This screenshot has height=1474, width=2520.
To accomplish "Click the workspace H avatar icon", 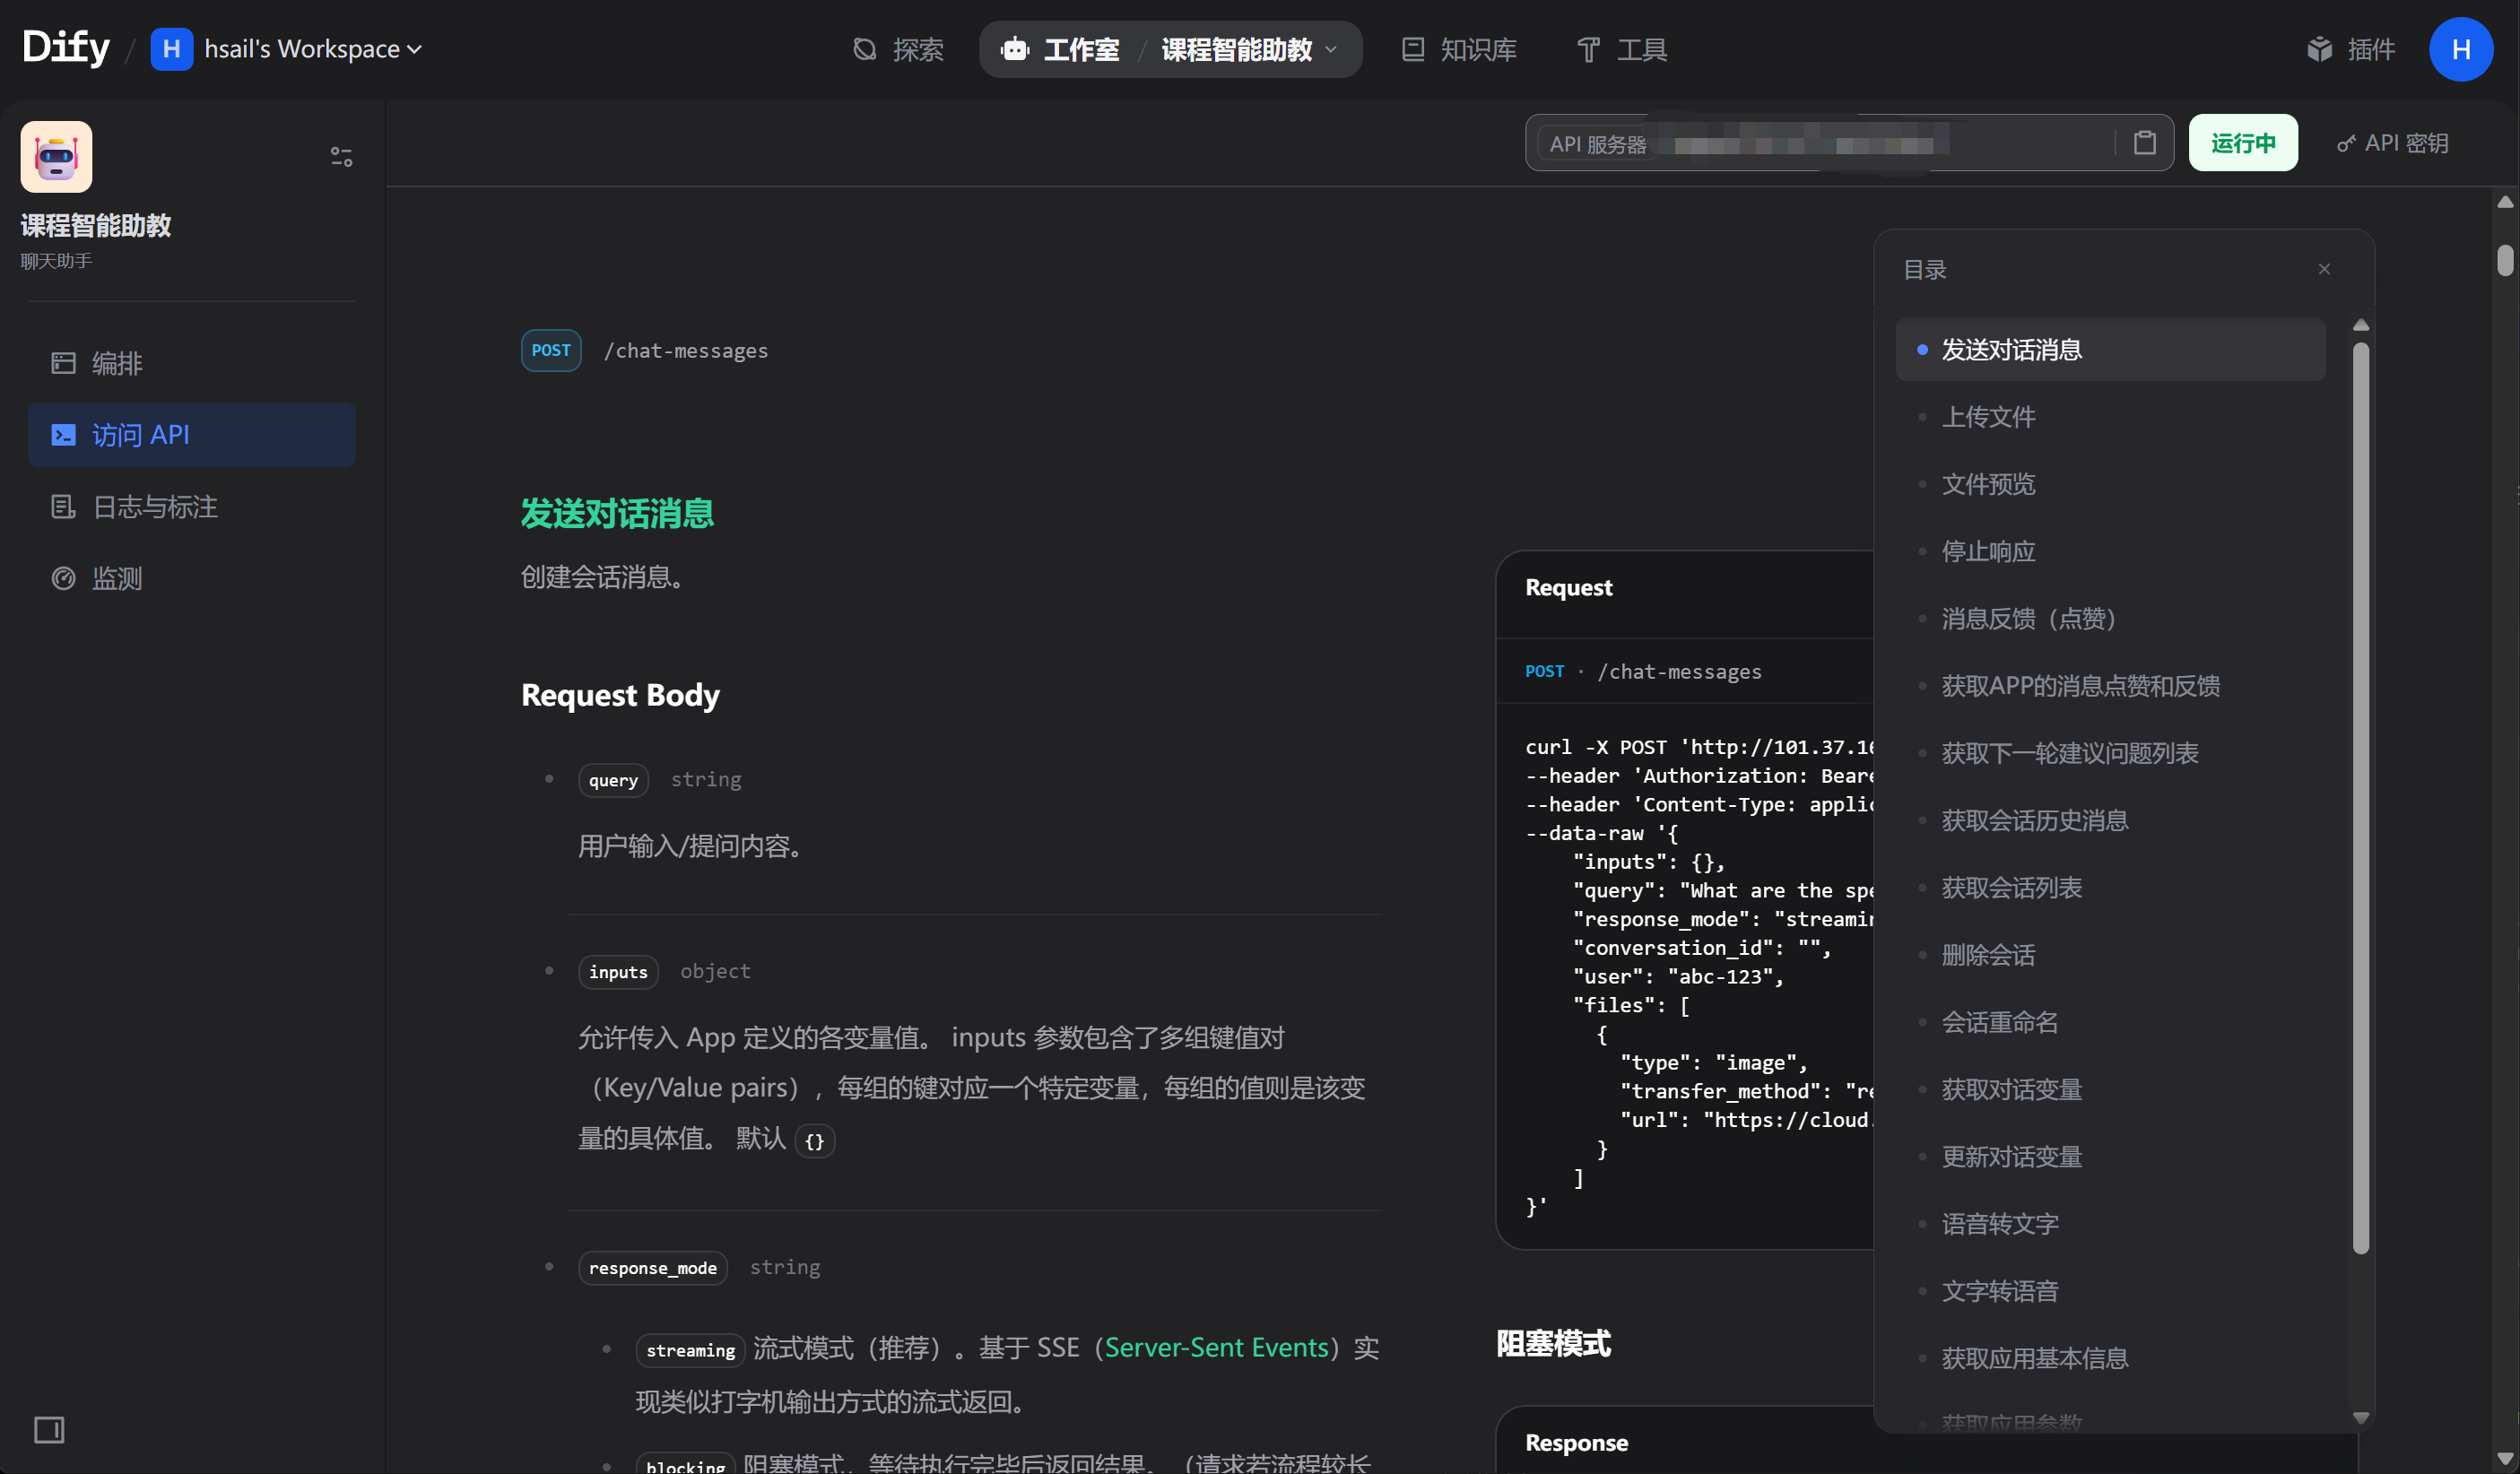I will coord(171,49).
